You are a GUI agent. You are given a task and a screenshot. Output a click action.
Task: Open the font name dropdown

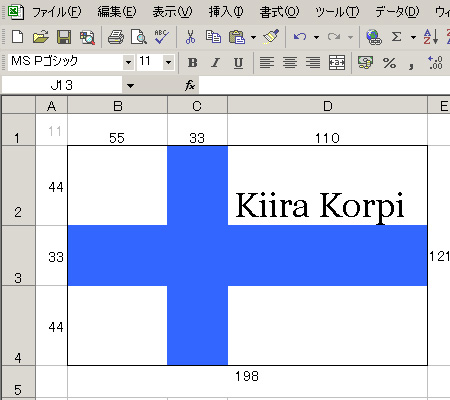pyautogui.click(x=128, y=62)
